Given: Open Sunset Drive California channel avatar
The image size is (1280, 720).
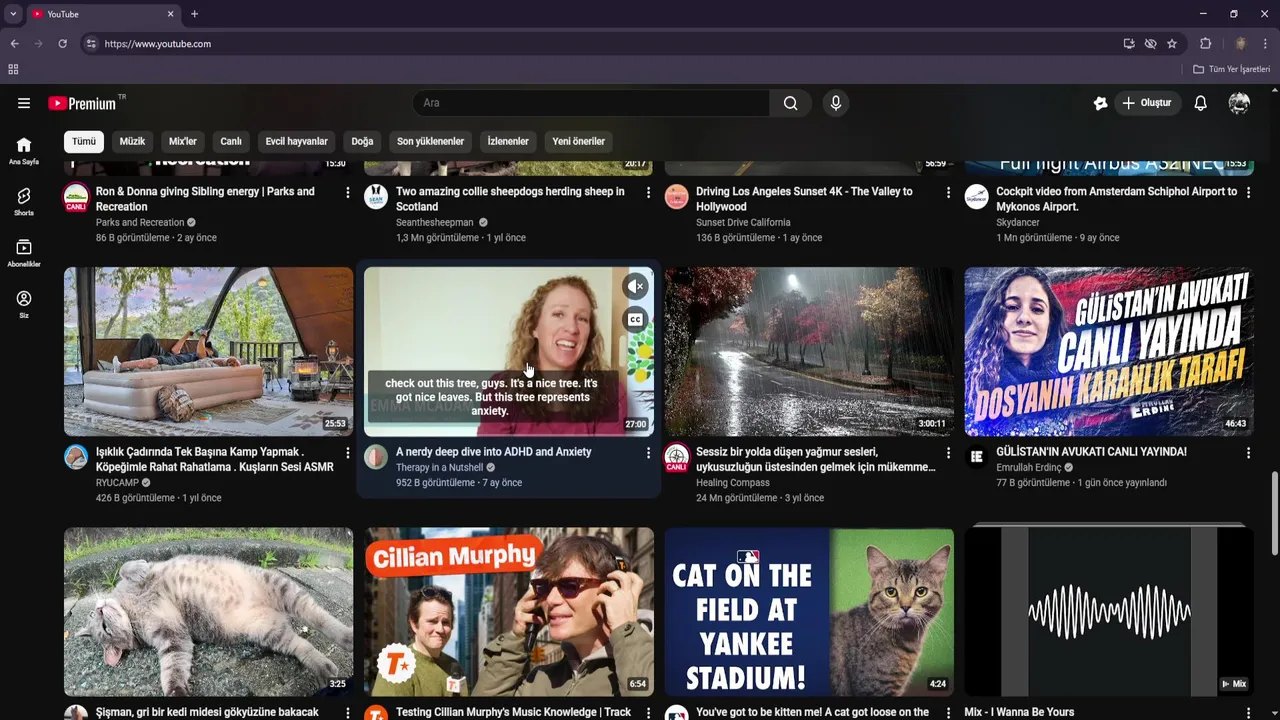Looking at the screenshot, I should [677, 197].
